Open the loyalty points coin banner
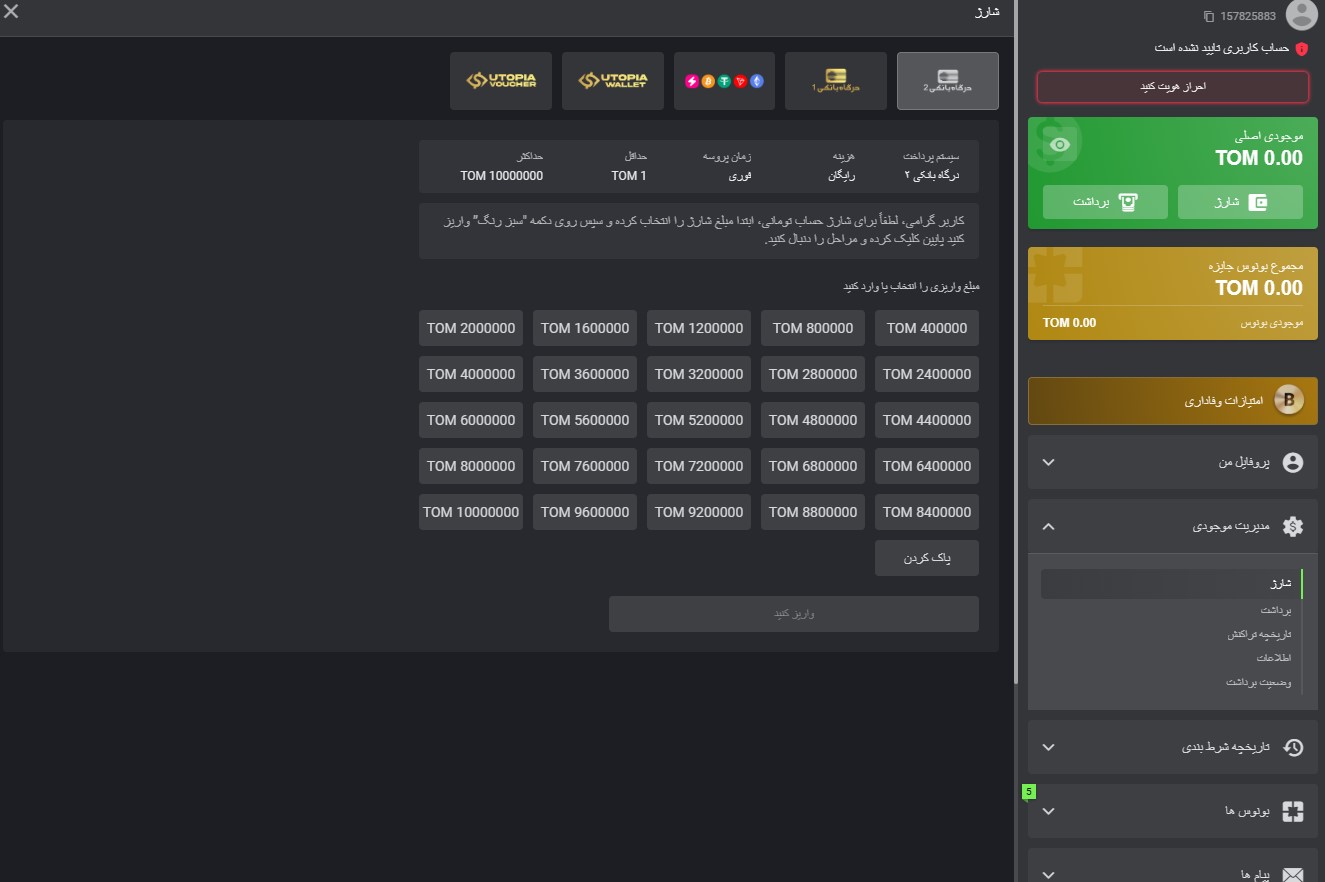The width and height of the screenshot is (1325, 882). pos(1172,401)
